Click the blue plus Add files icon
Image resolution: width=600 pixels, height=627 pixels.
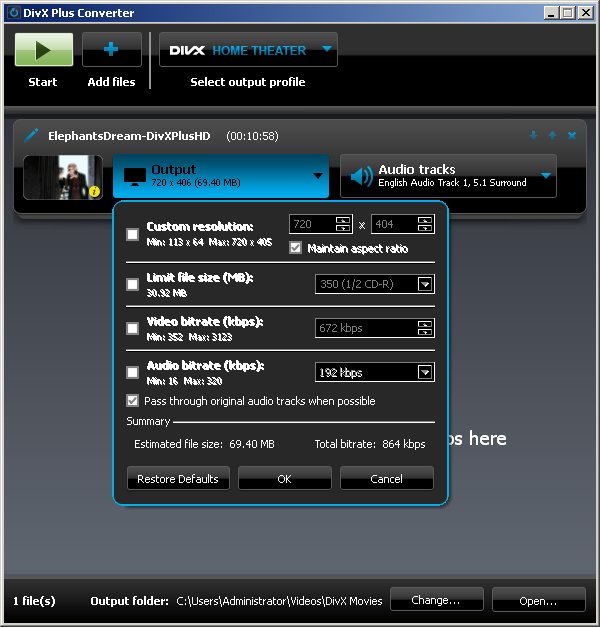click(111, 49)
